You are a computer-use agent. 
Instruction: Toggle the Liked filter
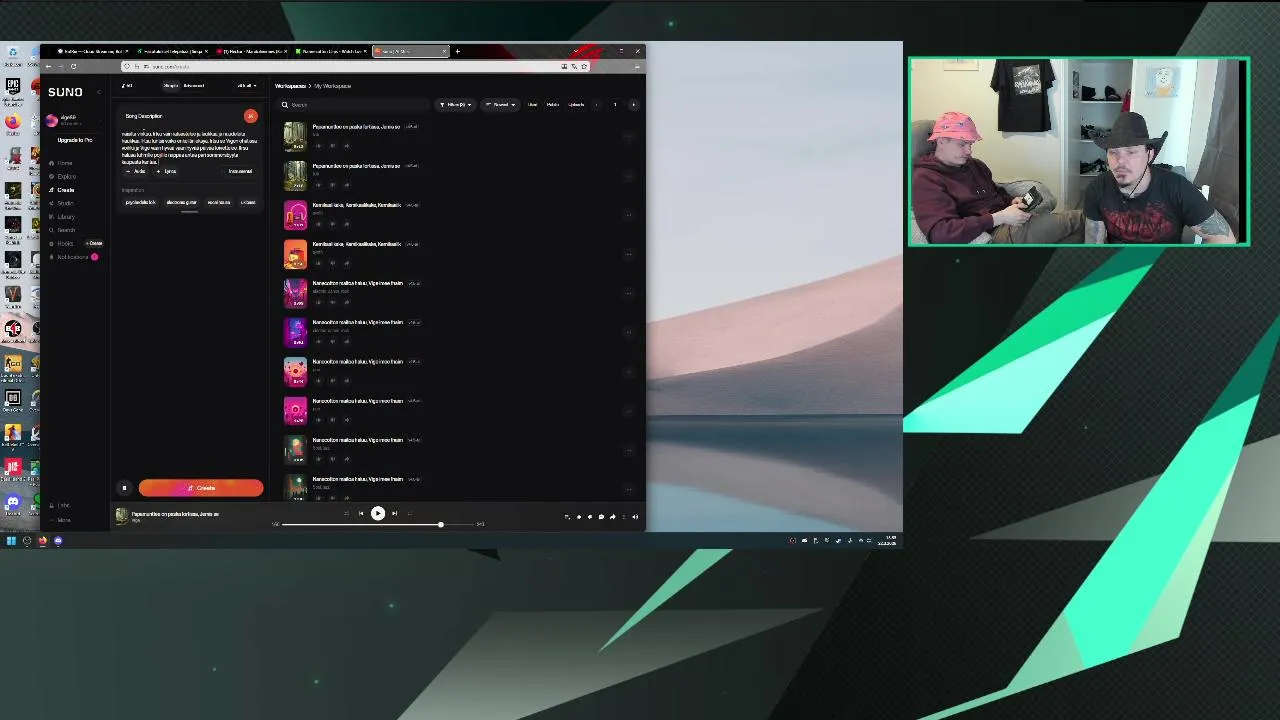coord(532,105)
